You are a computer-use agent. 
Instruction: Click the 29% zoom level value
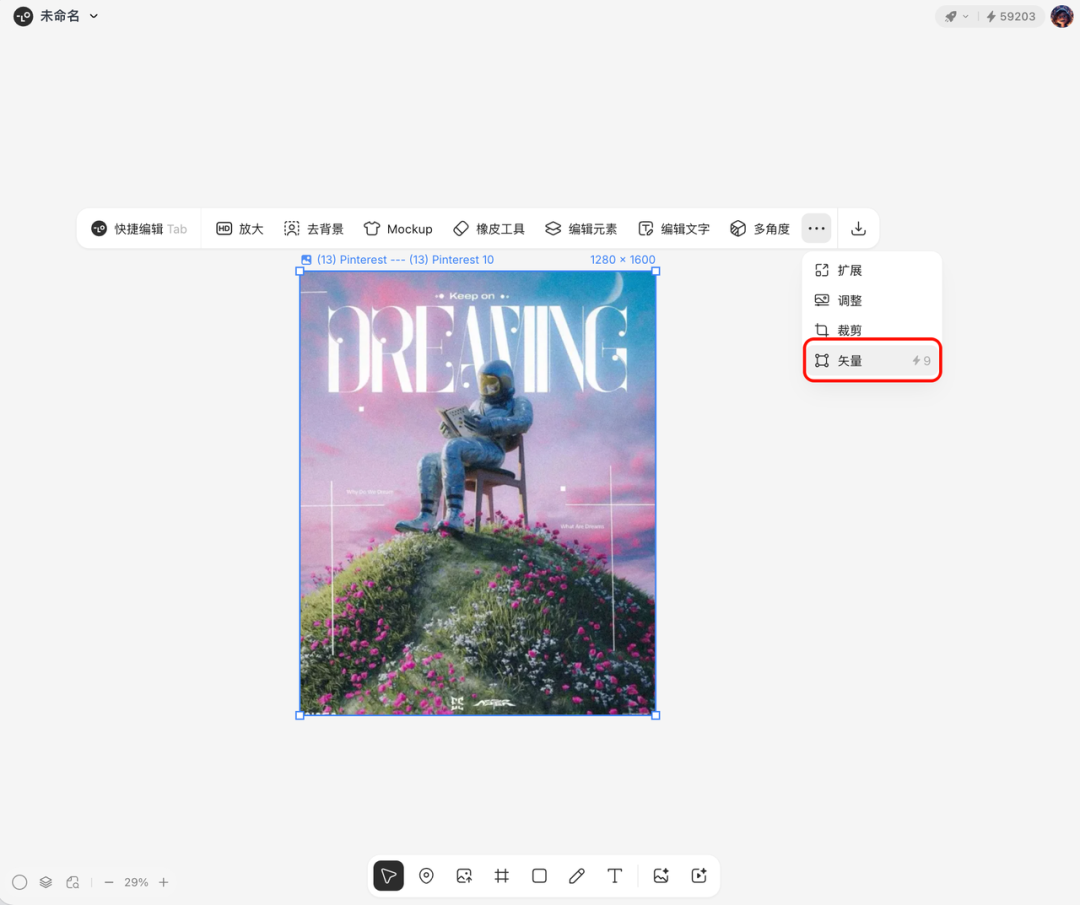click(136, 882)
